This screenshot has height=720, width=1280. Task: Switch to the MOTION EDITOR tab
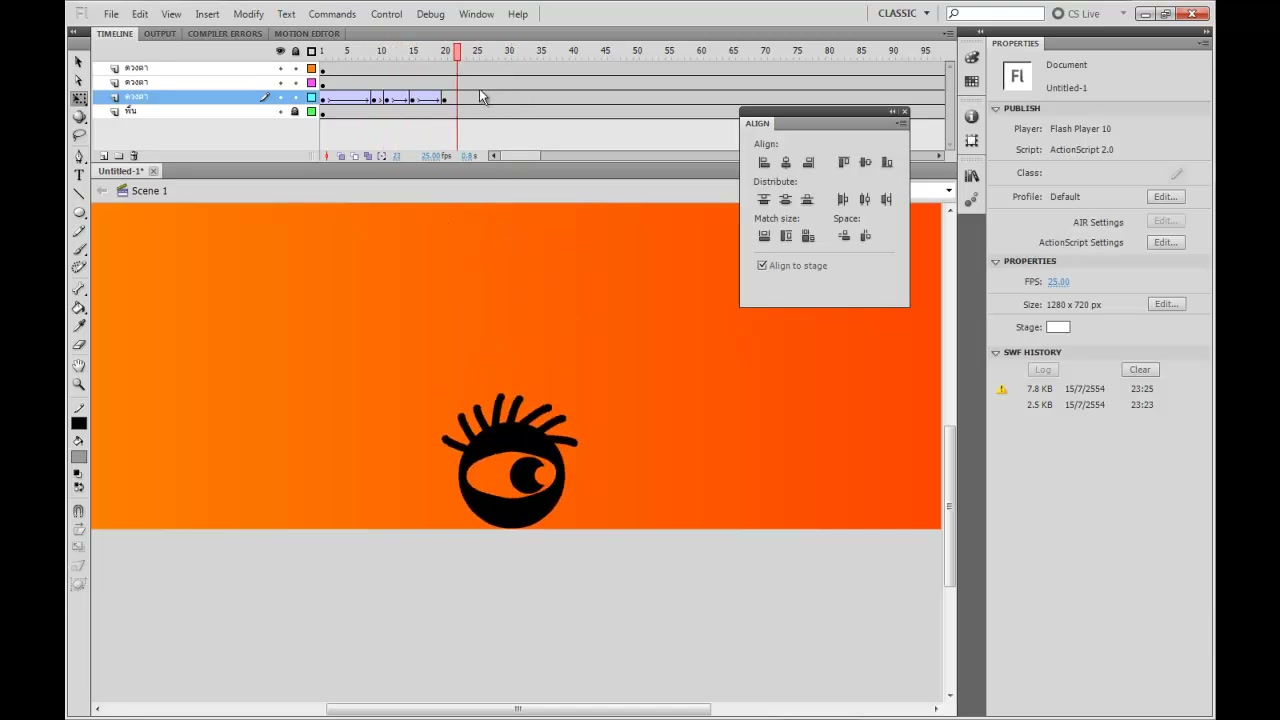(307, 34)
